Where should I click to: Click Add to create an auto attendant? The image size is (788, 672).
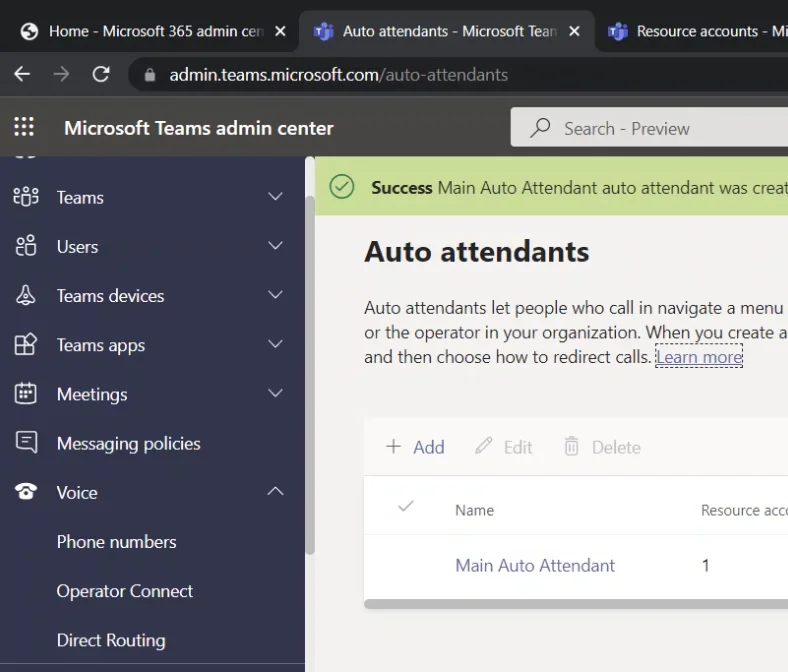pos(415,447)
